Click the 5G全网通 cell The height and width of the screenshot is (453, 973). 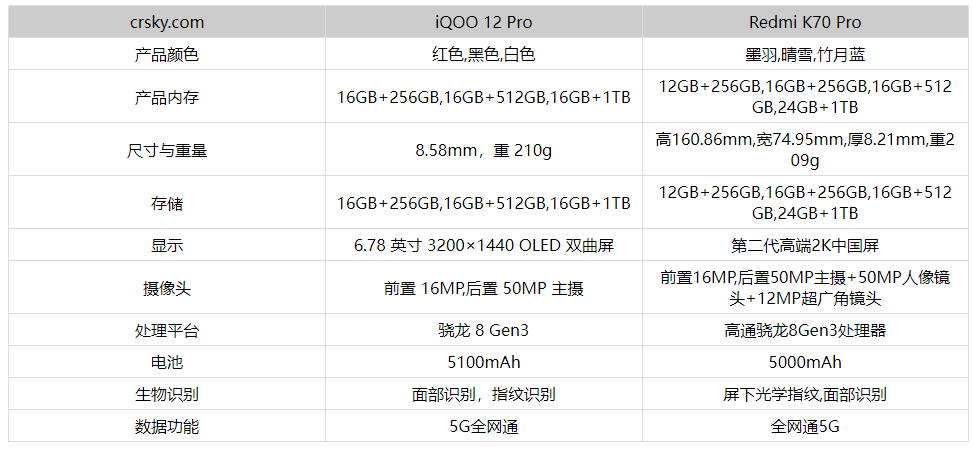484,427
